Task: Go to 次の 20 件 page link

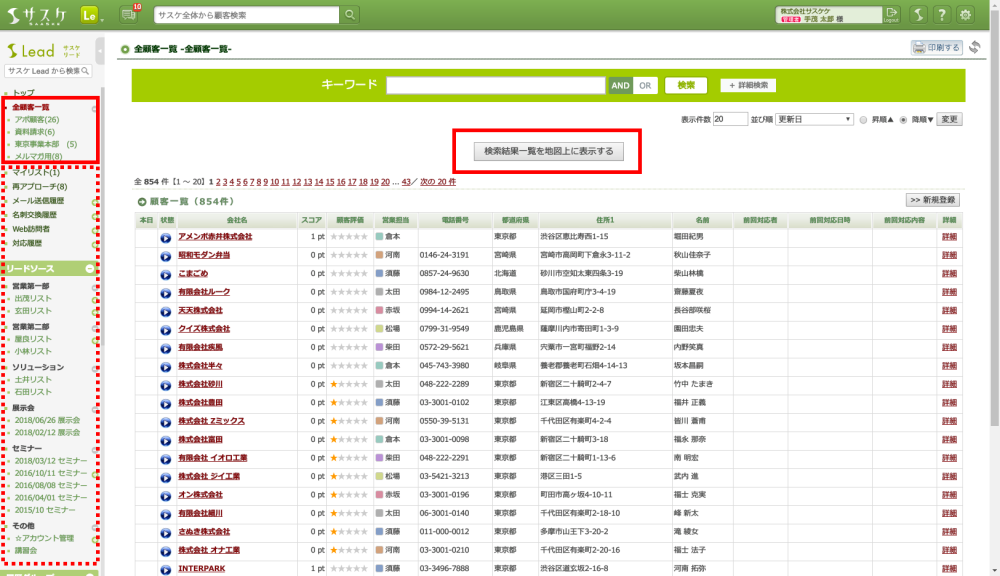Action: (437, 182)
